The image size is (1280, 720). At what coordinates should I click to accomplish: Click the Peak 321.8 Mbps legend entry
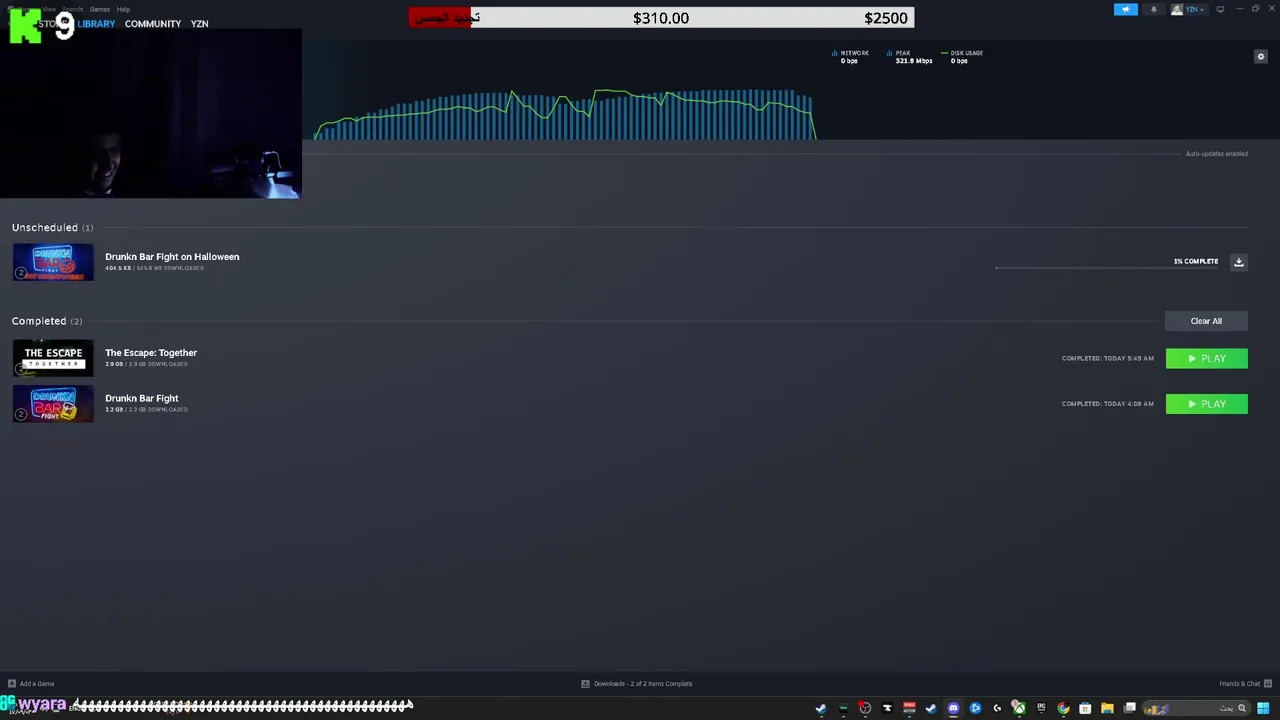point(909,56)
